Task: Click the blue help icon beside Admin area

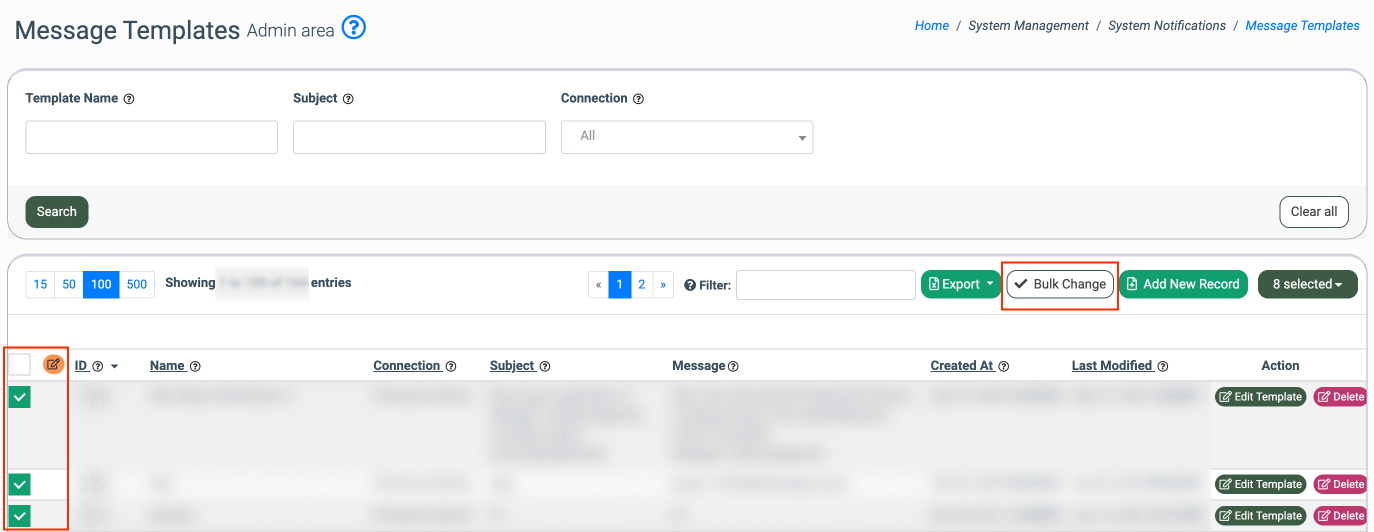Action: pyautogui.click(x=354, y=28)
